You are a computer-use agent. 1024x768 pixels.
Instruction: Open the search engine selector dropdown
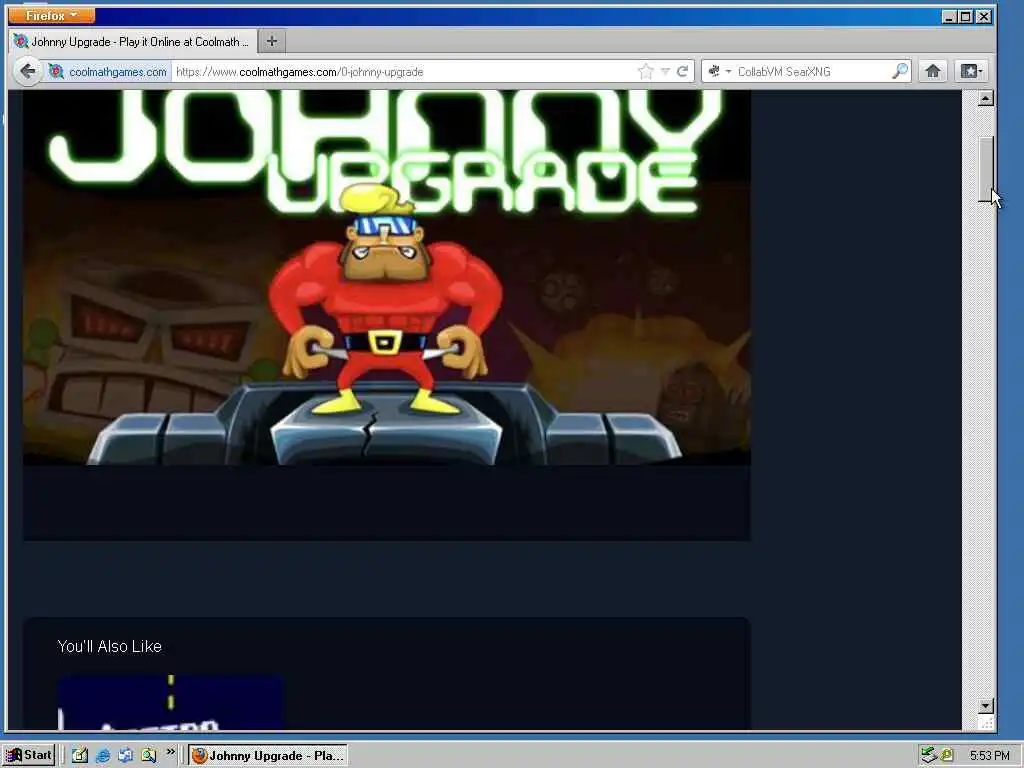pyautogui.click(x=720, y=72)
